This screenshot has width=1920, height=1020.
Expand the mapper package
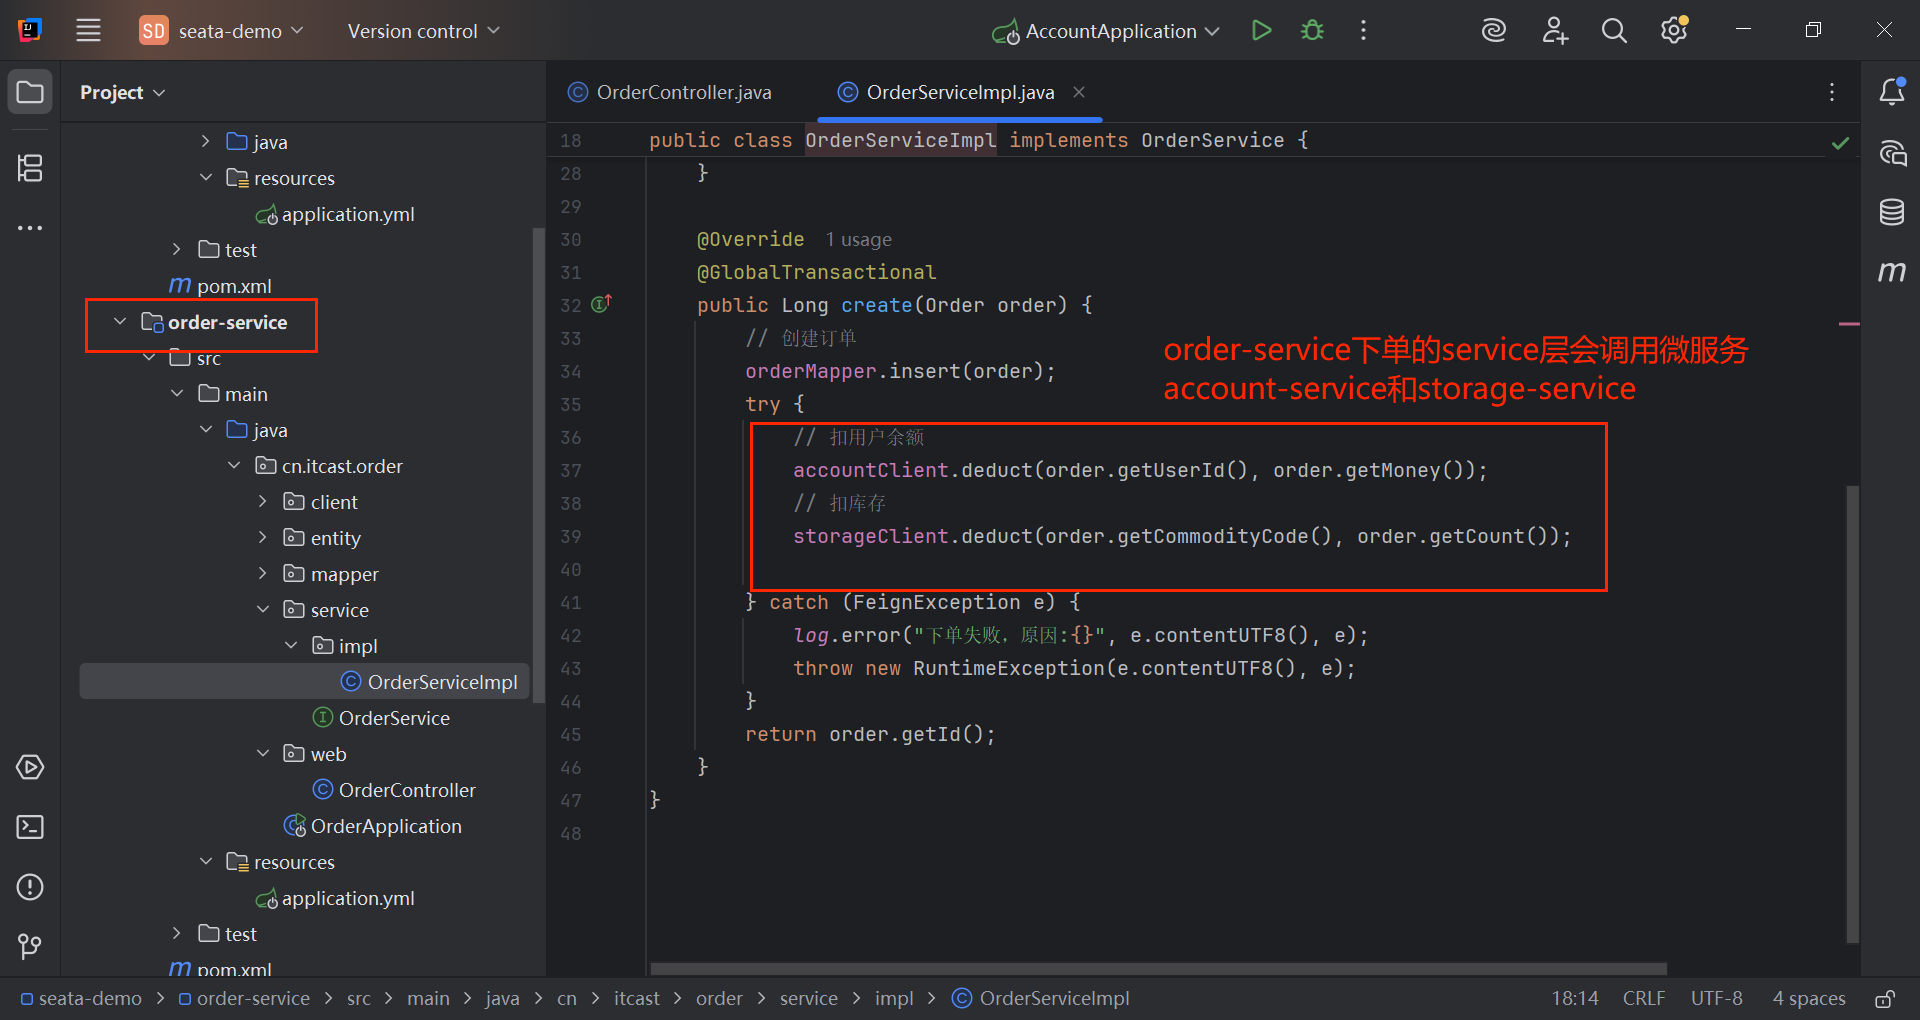tap(263, 574)
